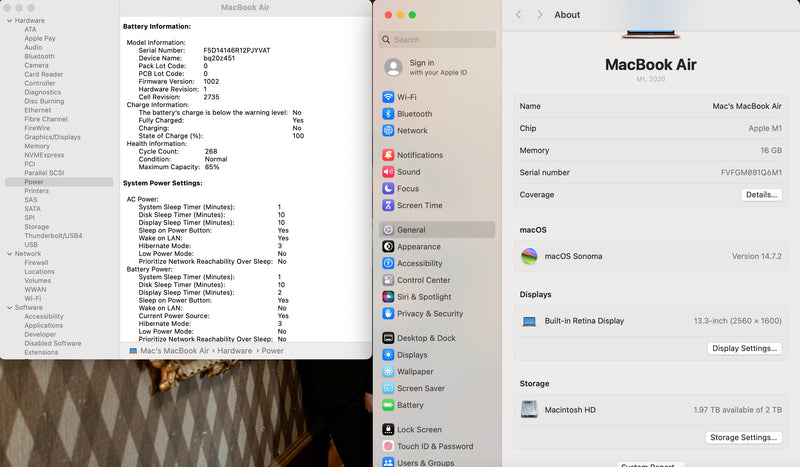
Task: Collapse the Software tree section
Action: [x=9, y=307]
